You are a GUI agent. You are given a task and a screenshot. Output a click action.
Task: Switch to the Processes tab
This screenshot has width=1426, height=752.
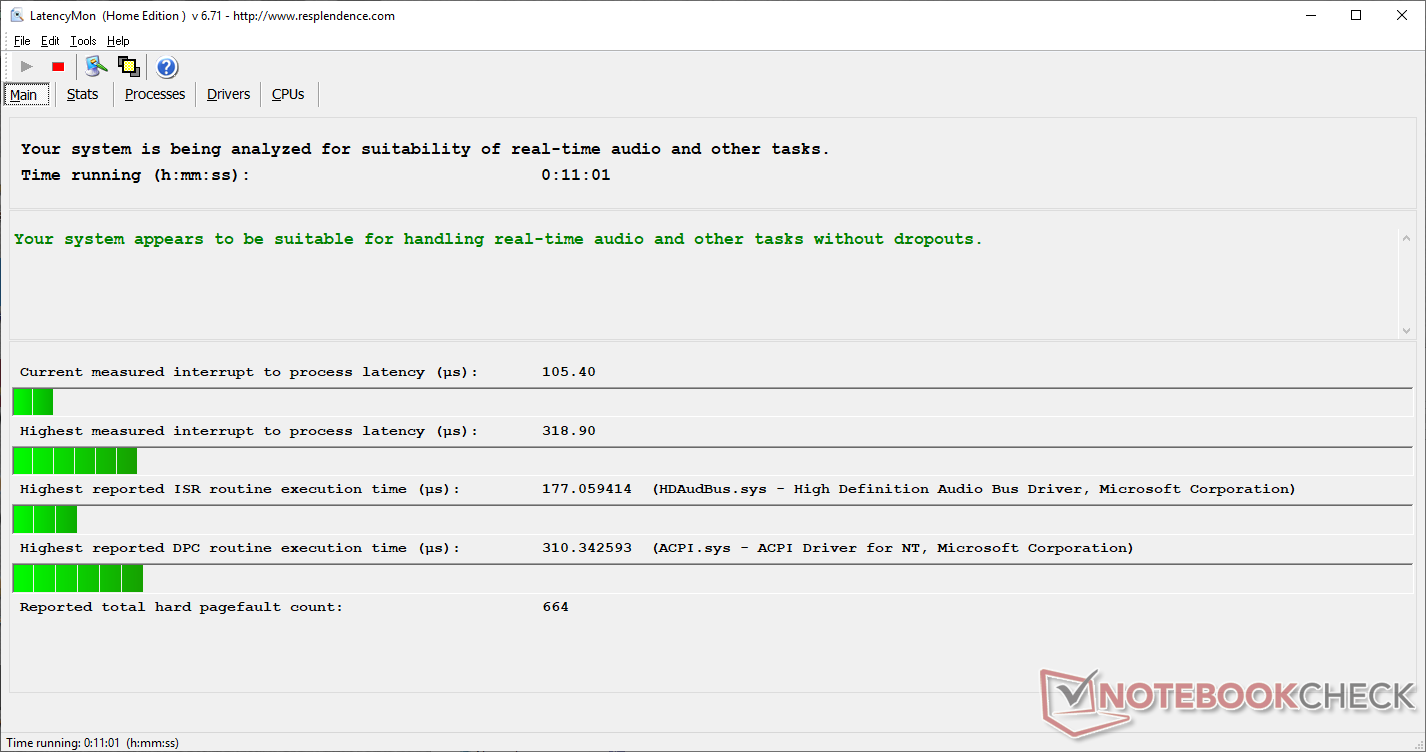pos(155,94)
